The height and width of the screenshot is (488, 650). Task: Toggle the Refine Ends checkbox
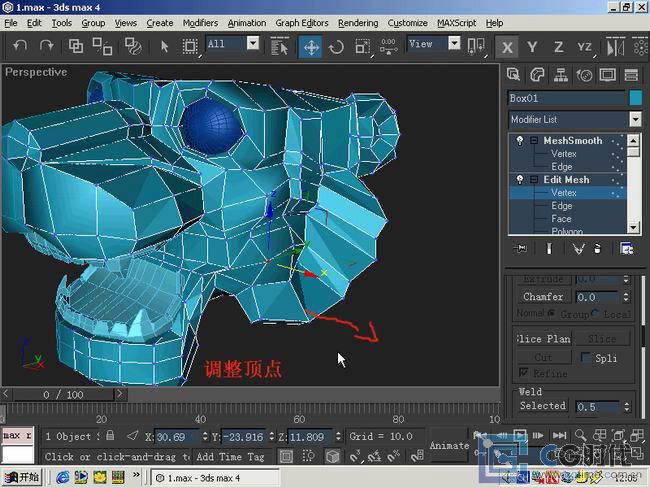coord(524,373)
